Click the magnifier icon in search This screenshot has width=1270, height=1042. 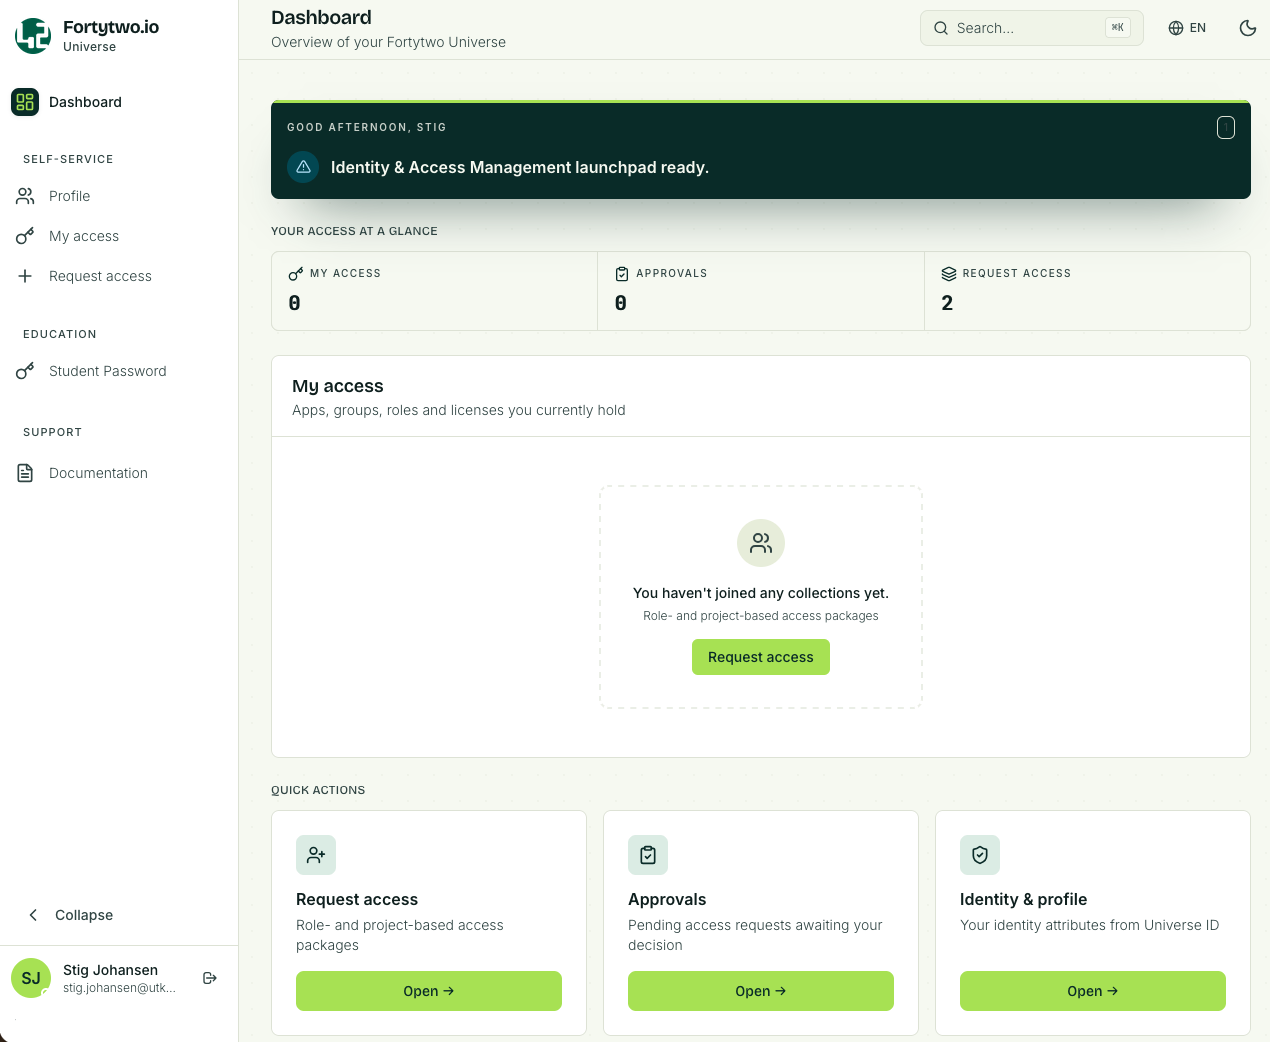click(x=941, y=28)
